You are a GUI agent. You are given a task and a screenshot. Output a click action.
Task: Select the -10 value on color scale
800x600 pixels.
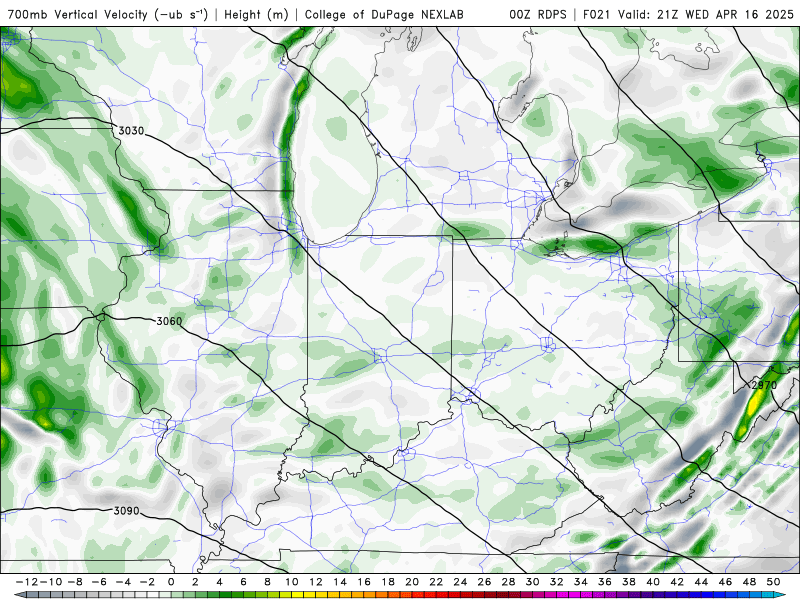tap(50, 582)
